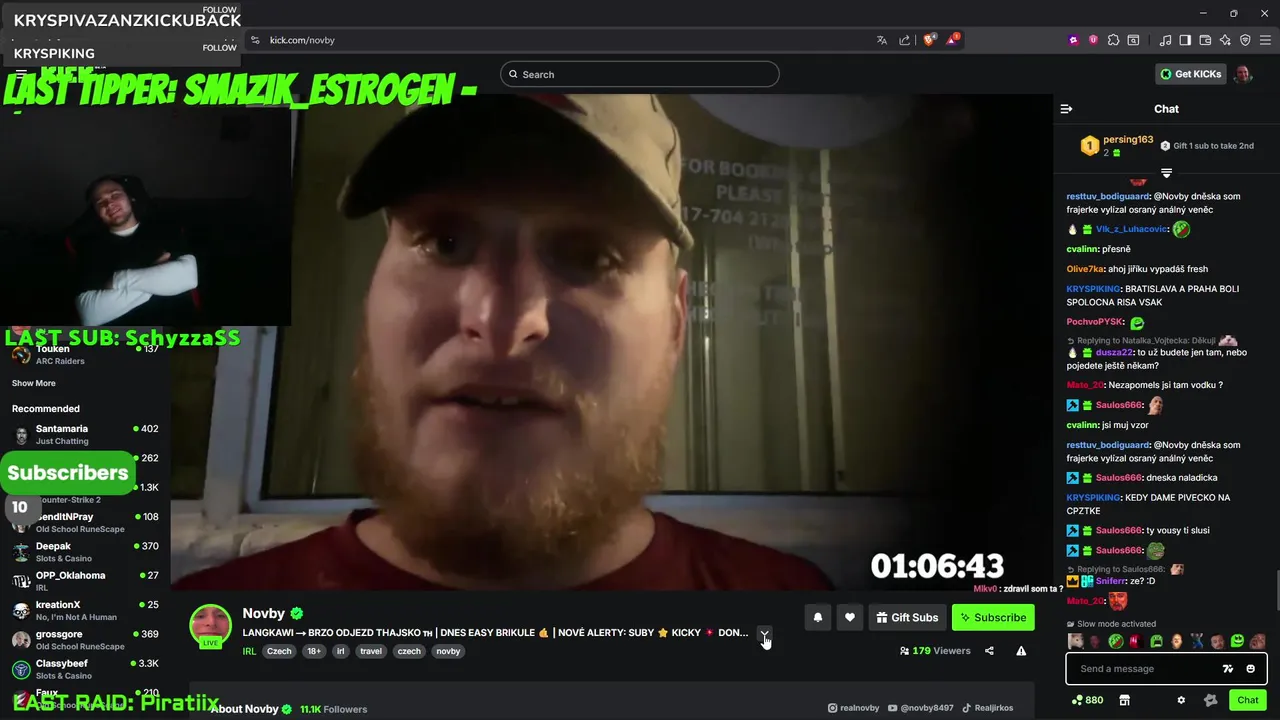Click the green screaming emote in quick emotes
Screen dimensions: 1280x720
pos(1156,641)
